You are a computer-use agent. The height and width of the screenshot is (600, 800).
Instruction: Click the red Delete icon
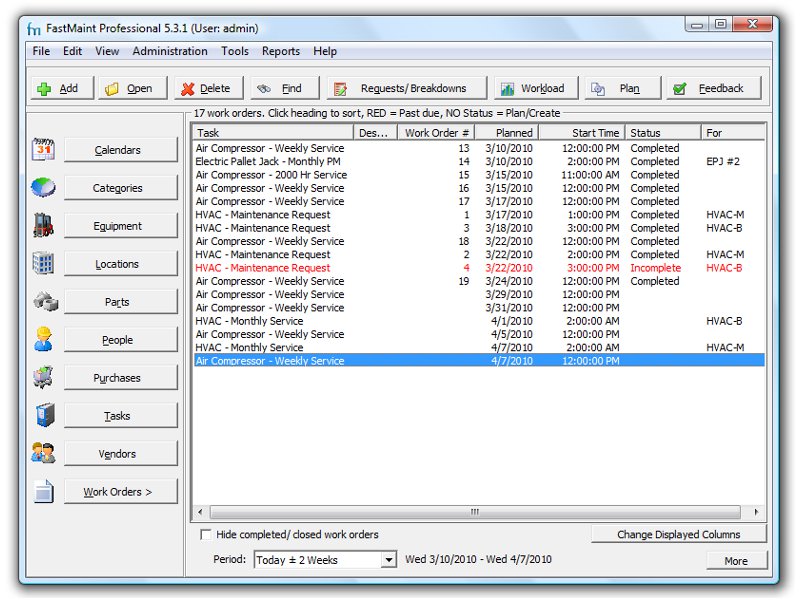pyautogui.click(x=191, y=87)
